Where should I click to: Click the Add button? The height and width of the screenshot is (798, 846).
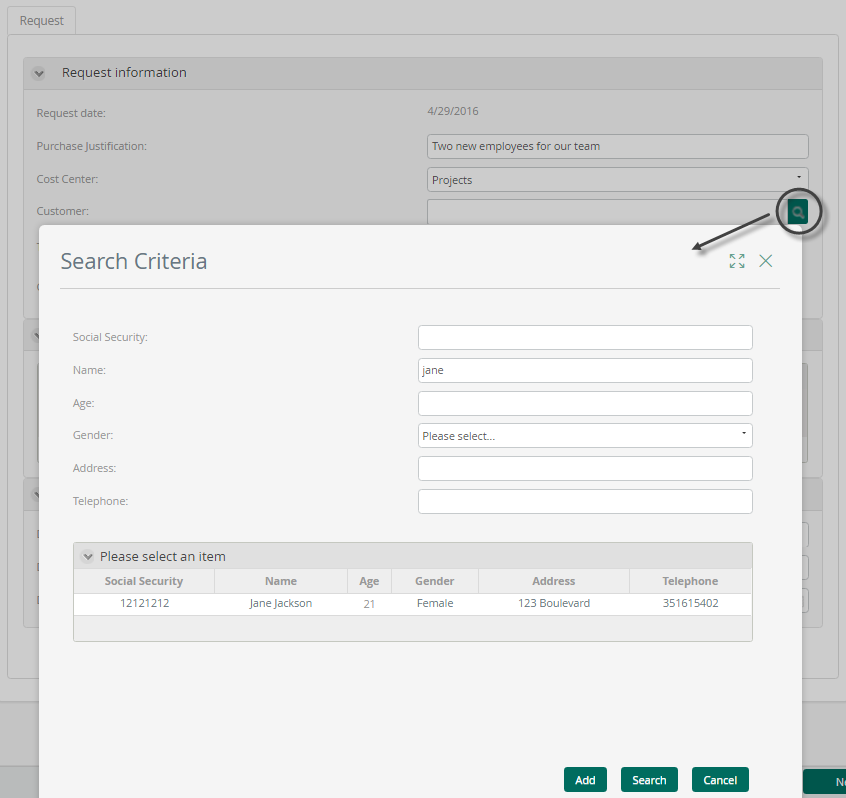pyautogui.click(x=585, y=780)
